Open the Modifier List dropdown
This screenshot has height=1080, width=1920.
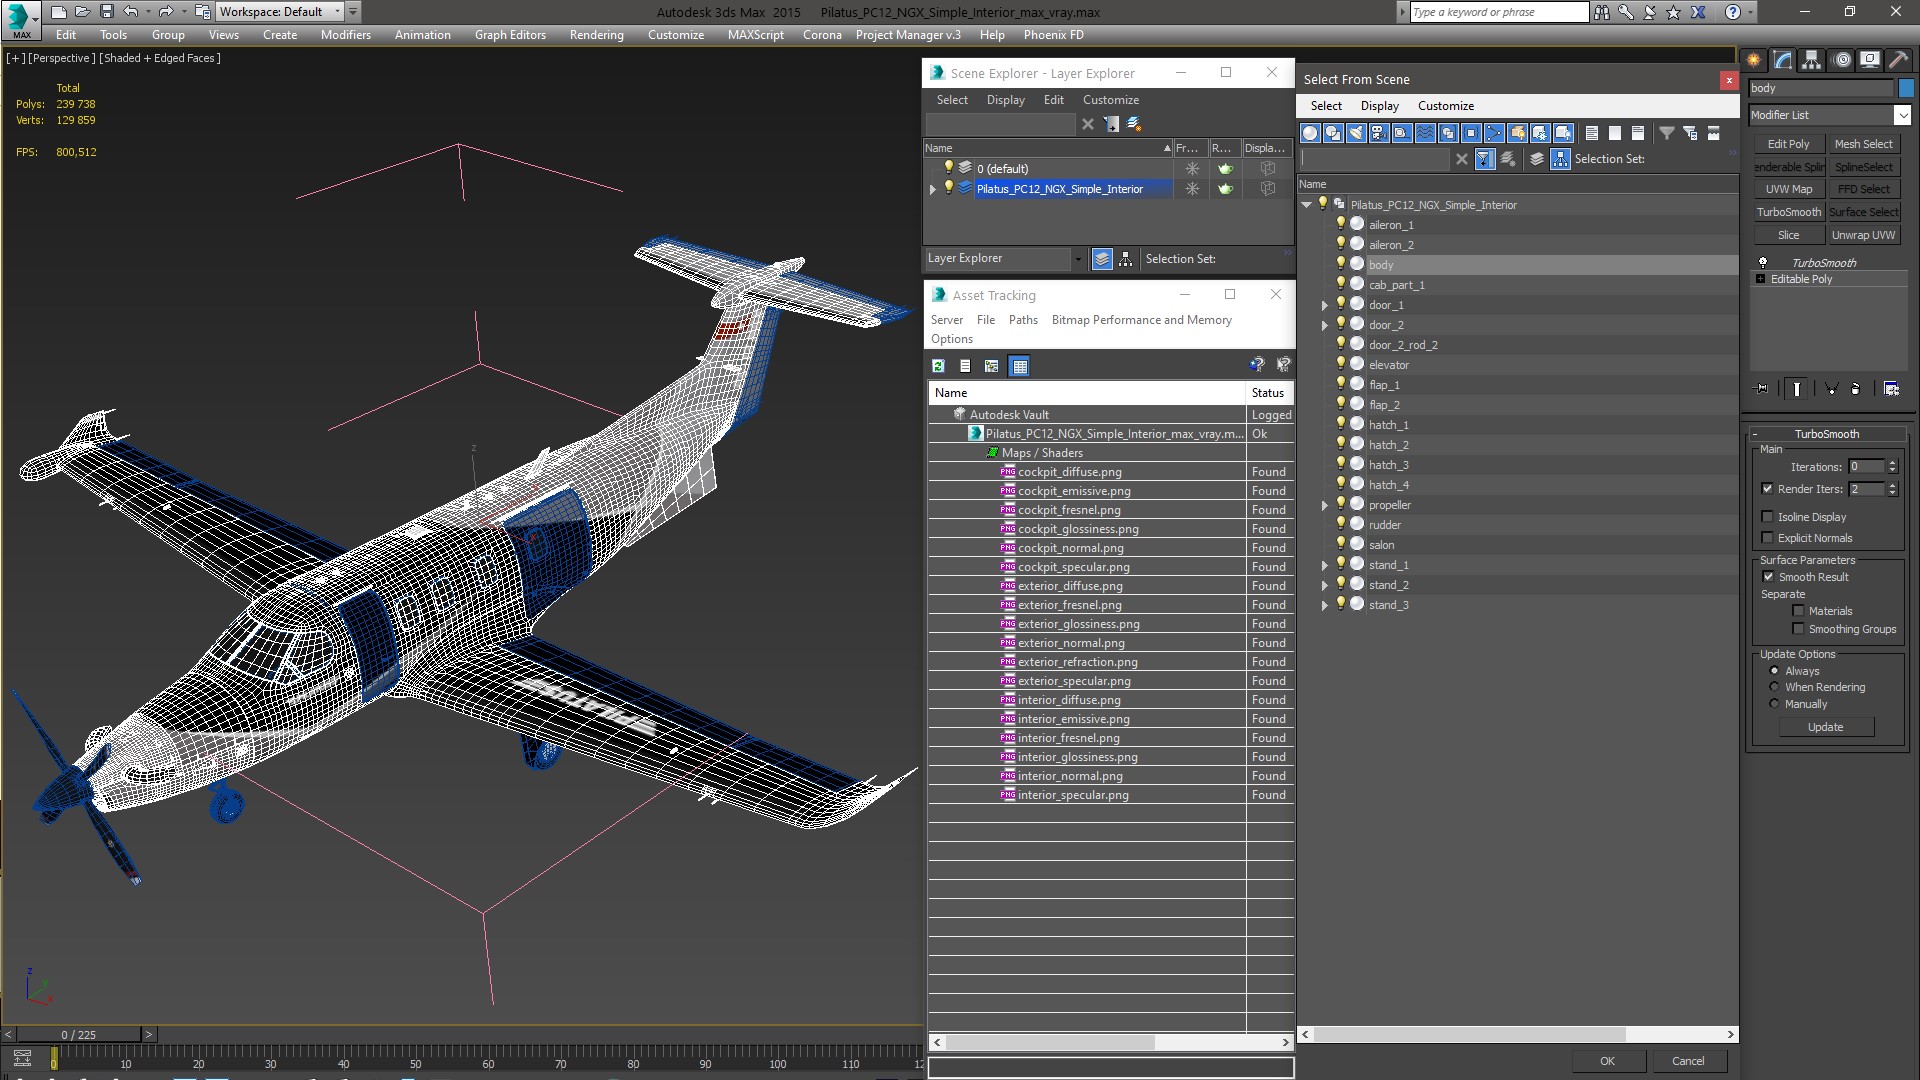(1902, 115)
